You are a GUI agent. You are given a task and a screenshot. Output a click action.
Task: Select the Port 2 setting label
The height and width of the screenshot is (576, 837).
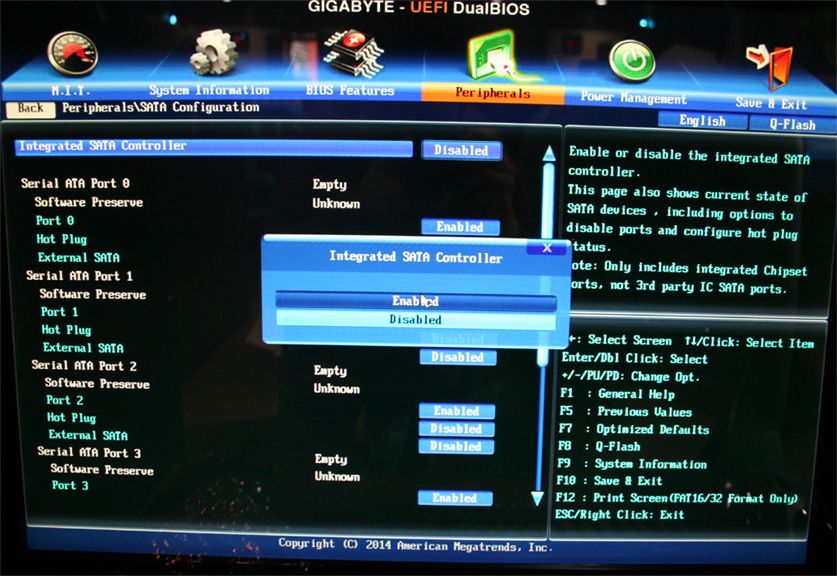tap(65, 400)
